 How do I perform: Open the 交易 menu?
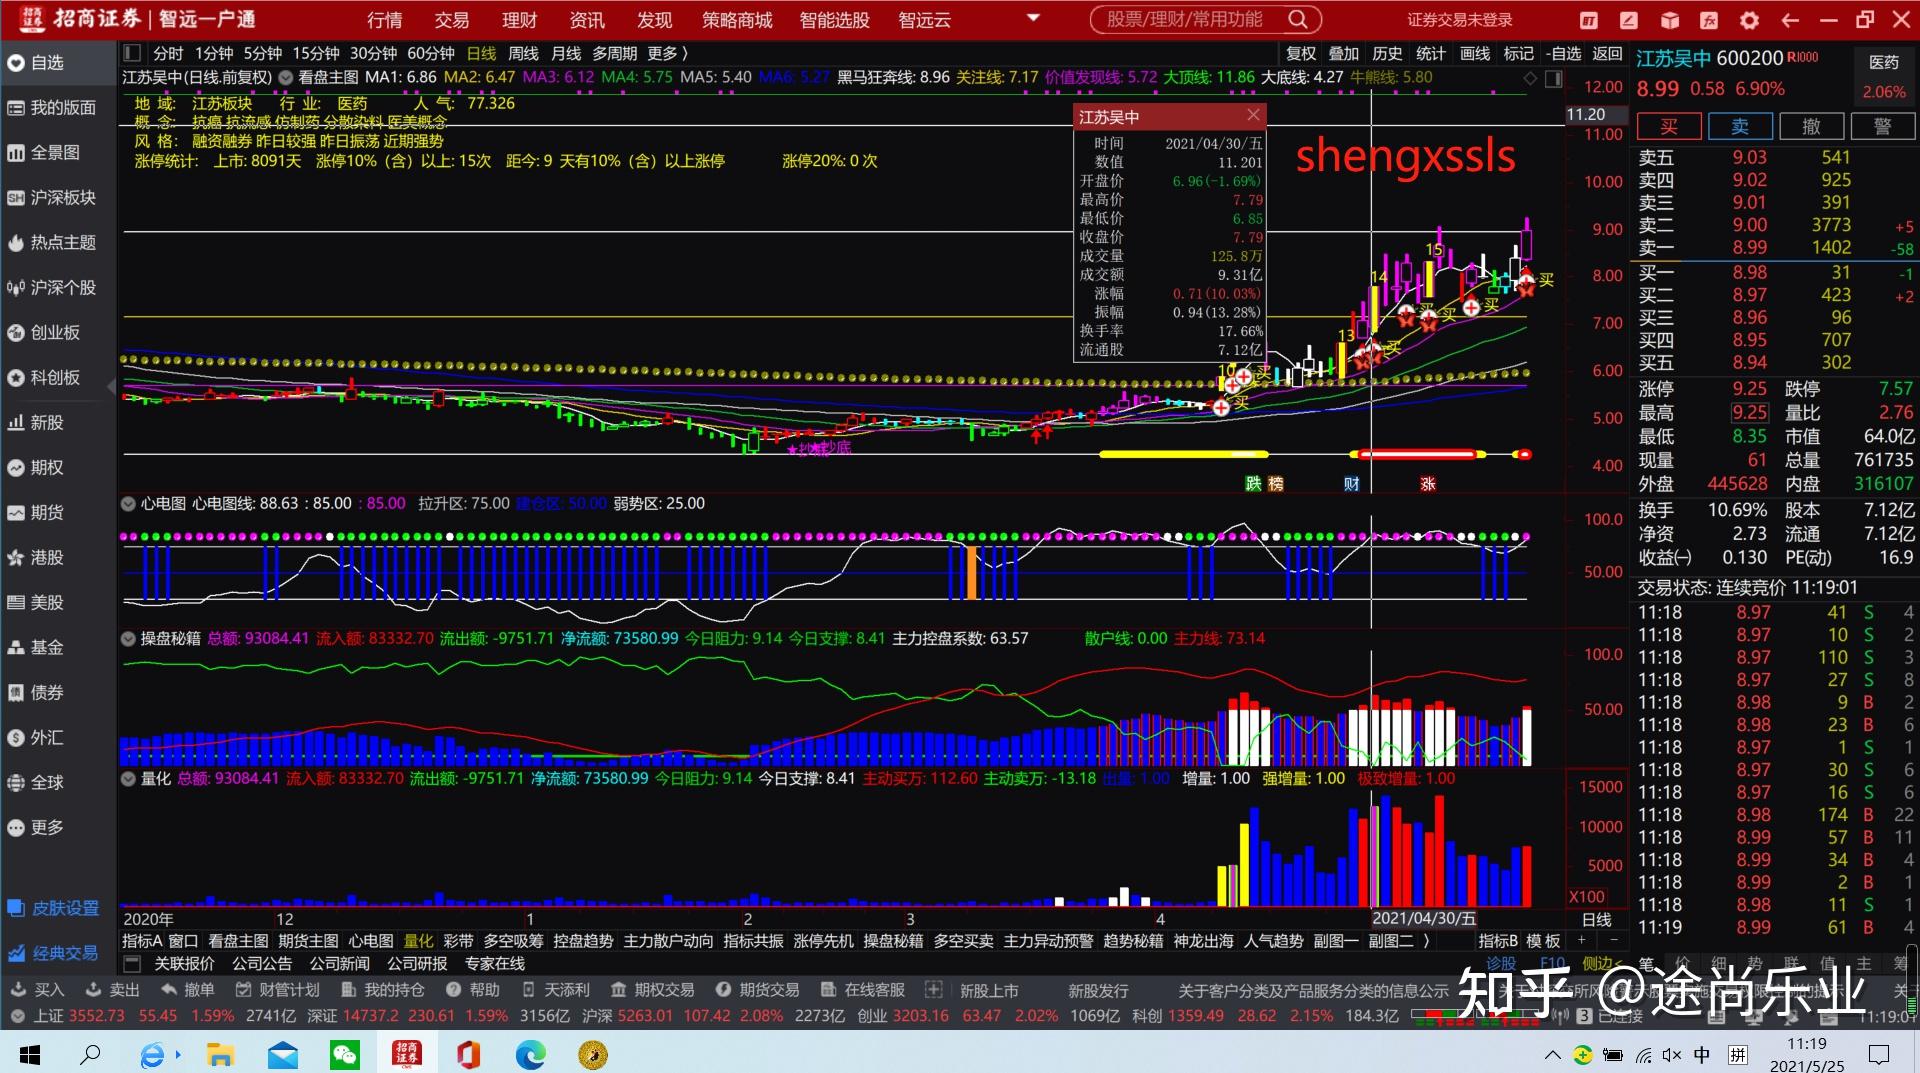451,20
